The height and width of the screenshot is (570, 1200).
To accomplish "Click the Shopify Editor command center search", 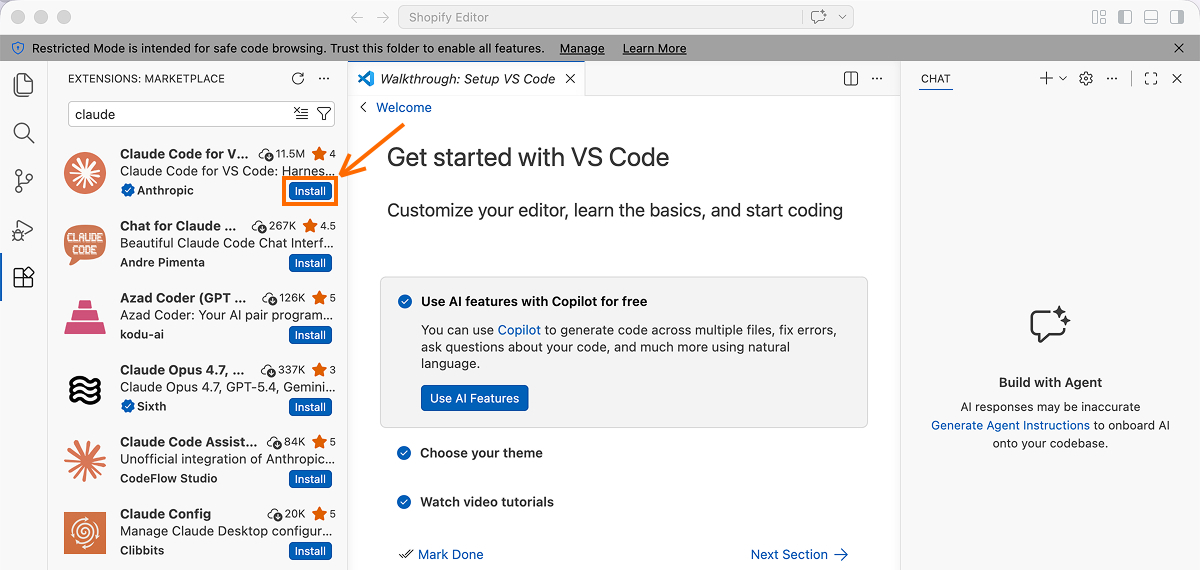I will [600, 17].
